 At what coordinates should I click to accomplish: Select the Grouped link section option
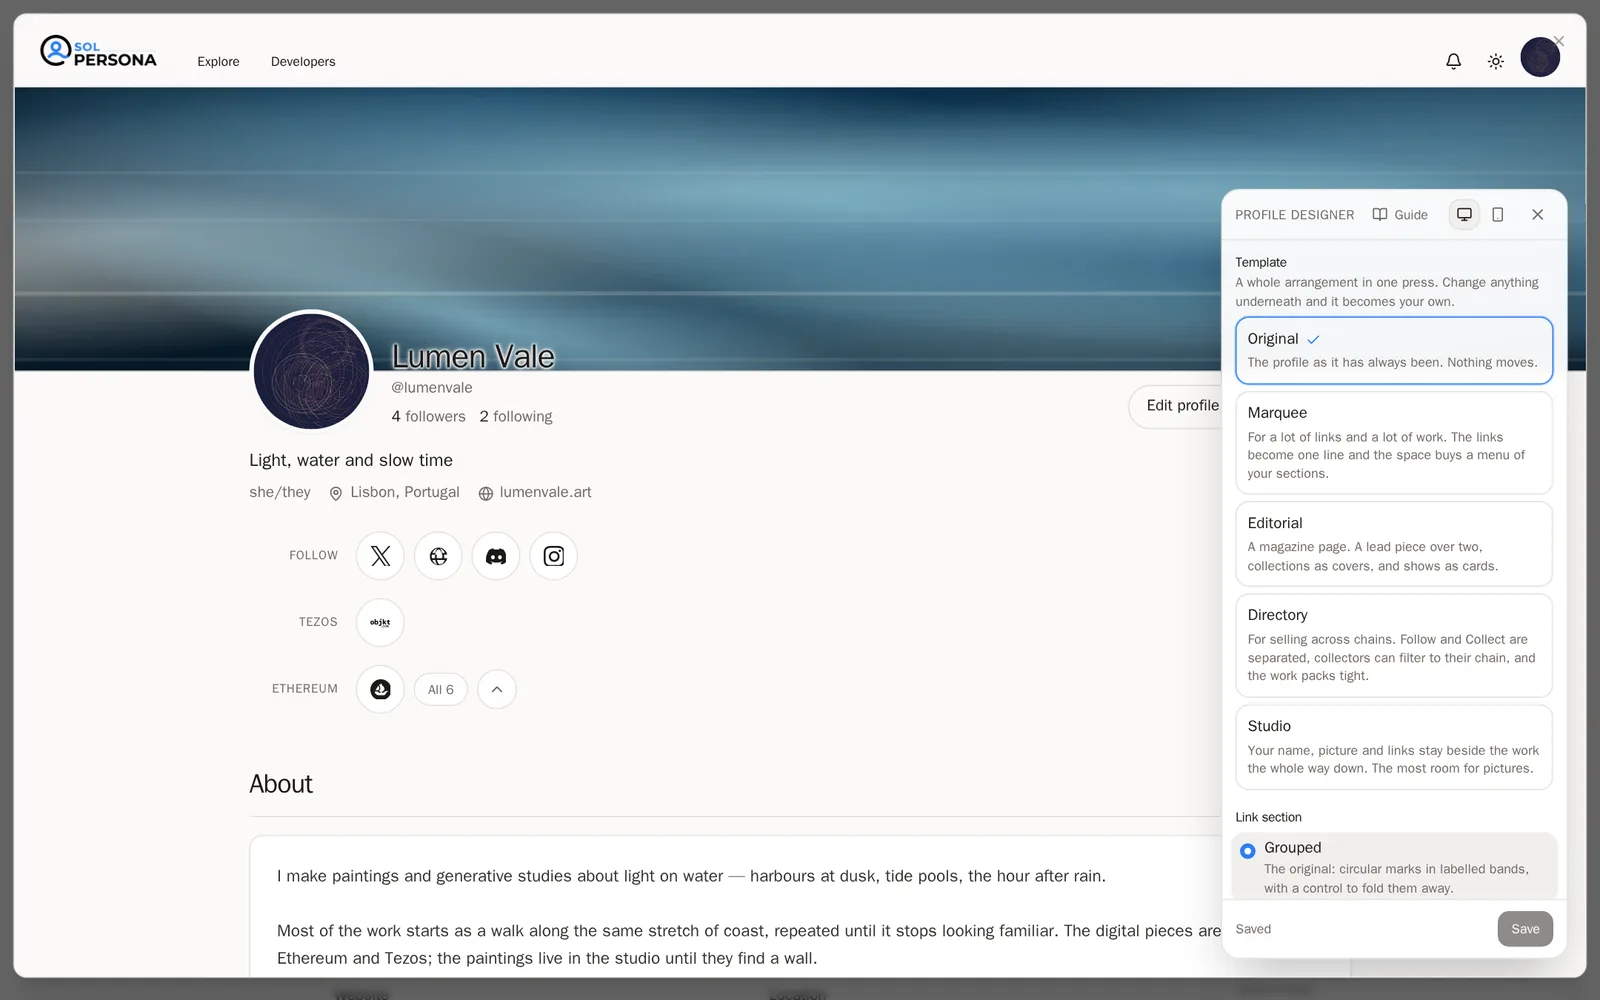click(1394, 867)
